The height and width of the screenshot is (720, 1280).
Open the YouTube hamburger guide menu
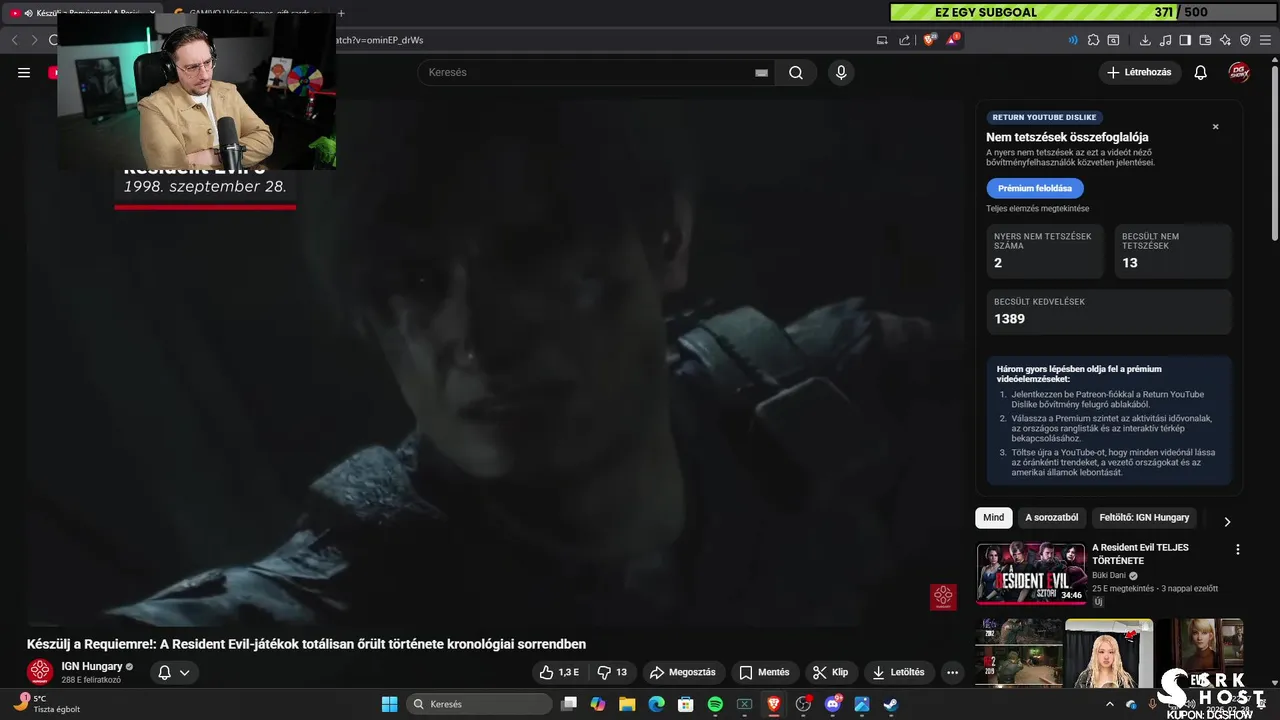click(x=24, y=72)
